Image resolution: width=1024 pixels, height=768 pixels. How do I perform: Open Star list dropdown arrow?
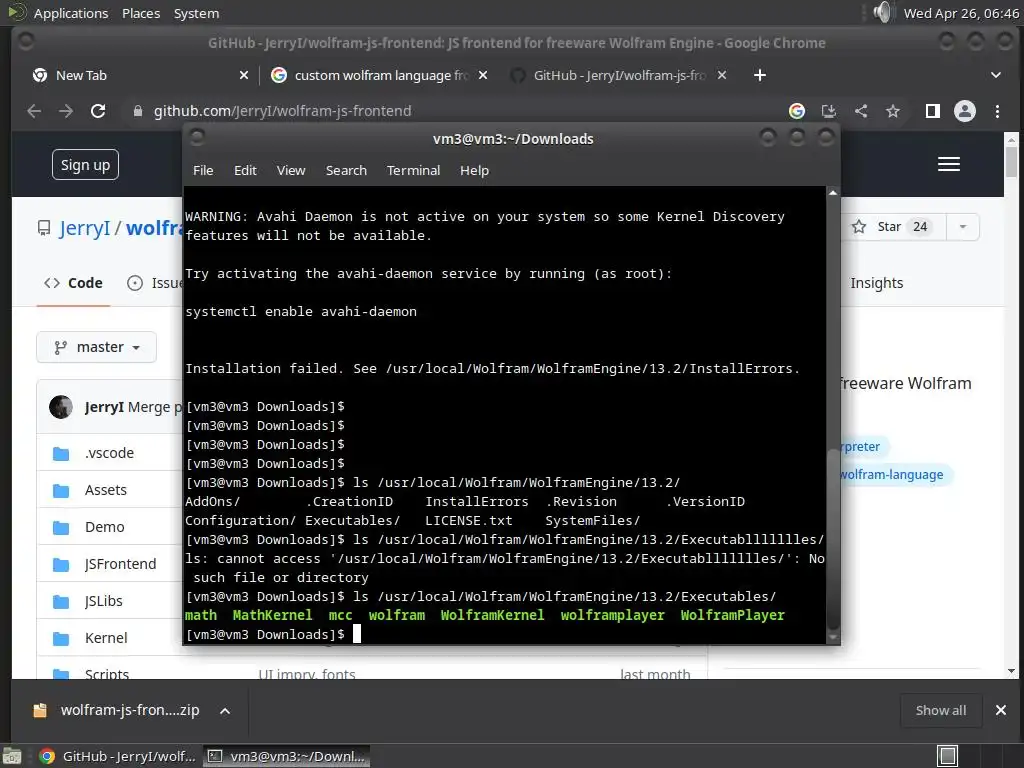click(x=962, y=227)
